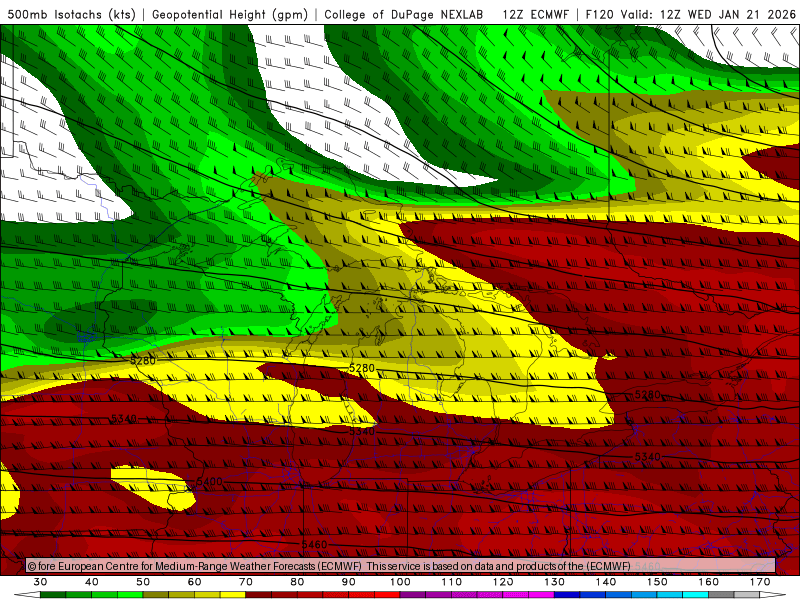The height and width of the screenshot is (600, 800).
Task: Click the 100 value on the isotach scale
Action: [x=400, y=582]
